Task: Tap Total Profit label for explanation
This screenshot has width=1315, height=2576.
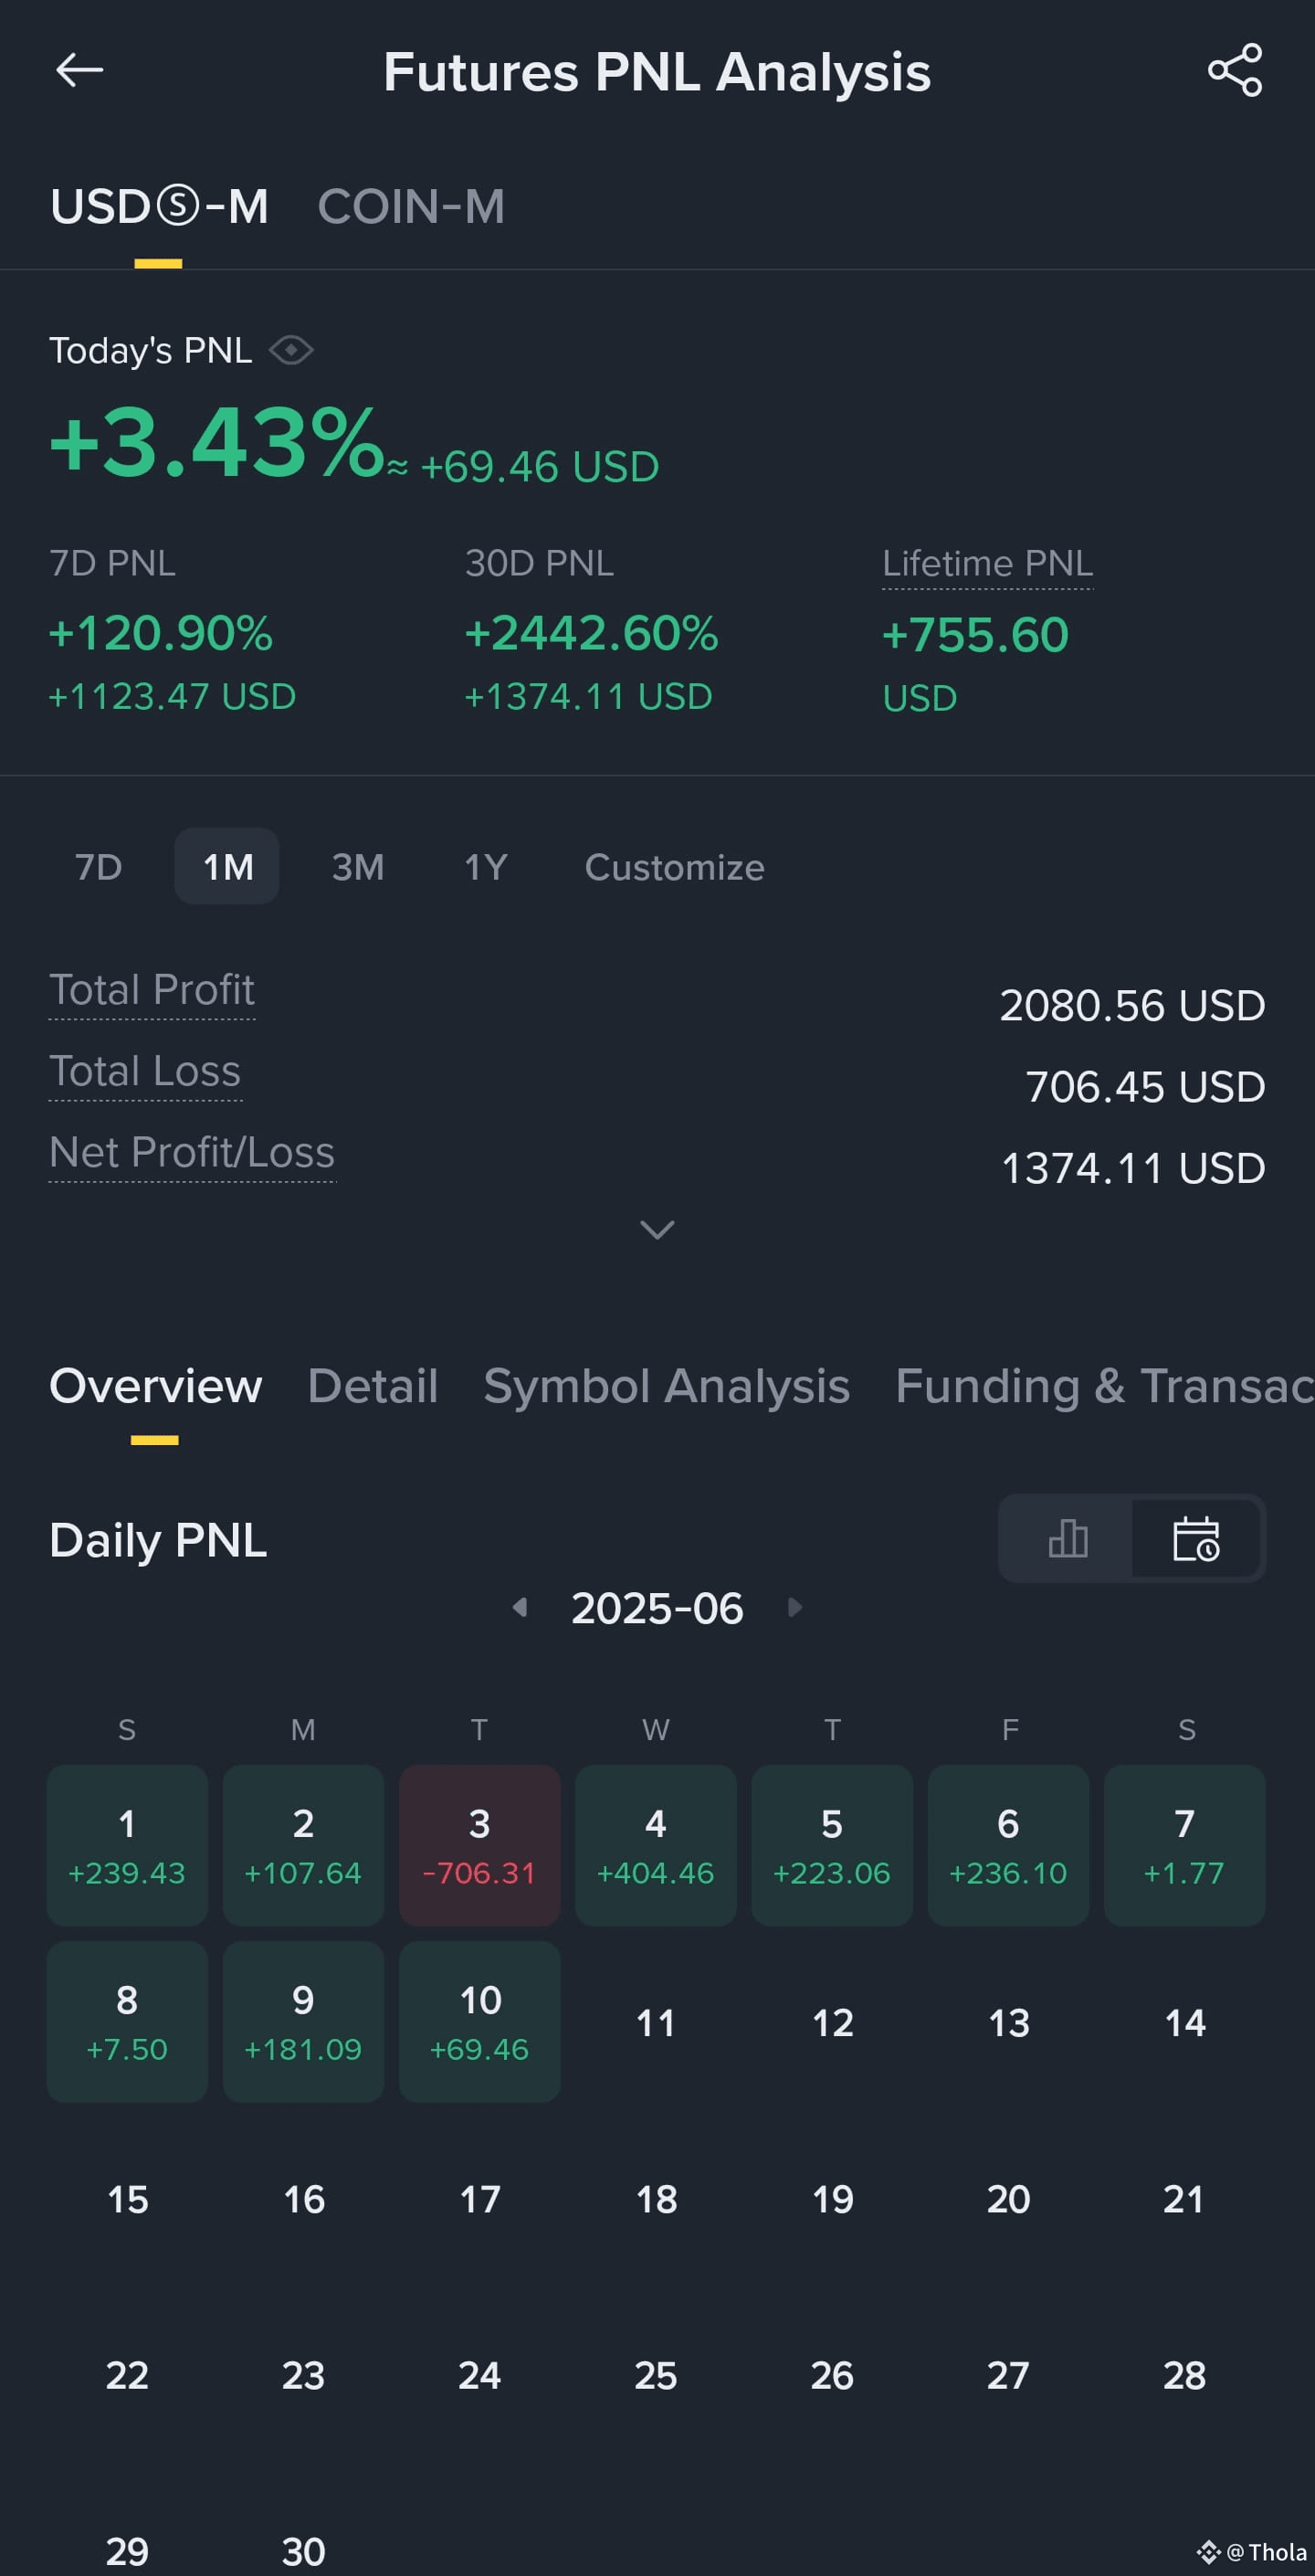Action: pos(152,990)
